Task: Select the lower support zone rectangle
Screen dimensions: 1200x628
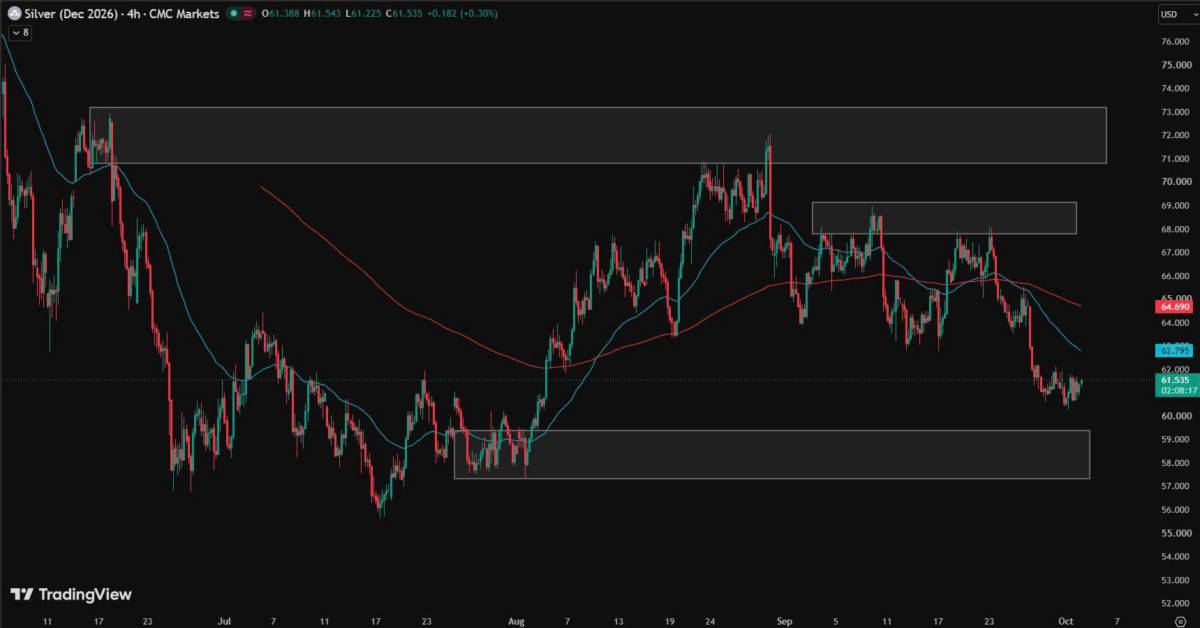Action: 772,454
